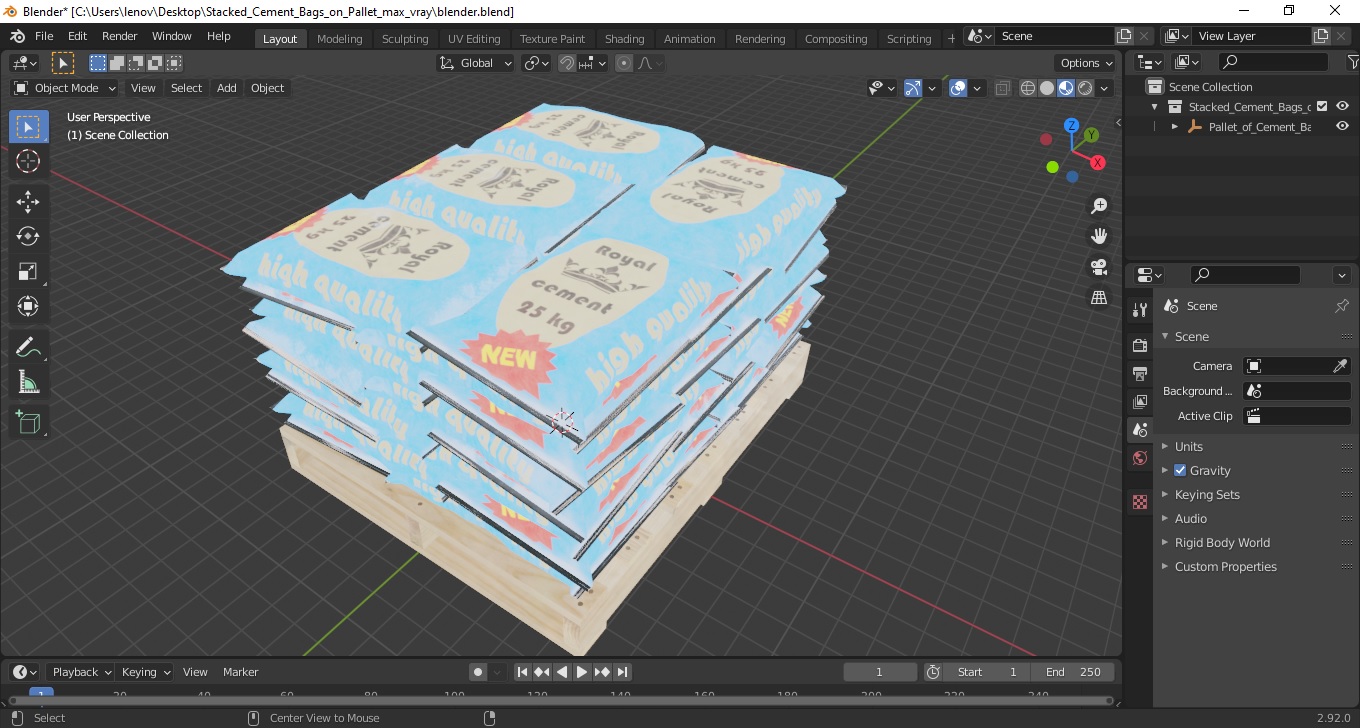Switch to rendered viewport shading
The height and width of the screenshot is (728, 1360).
click(1085, 88)
